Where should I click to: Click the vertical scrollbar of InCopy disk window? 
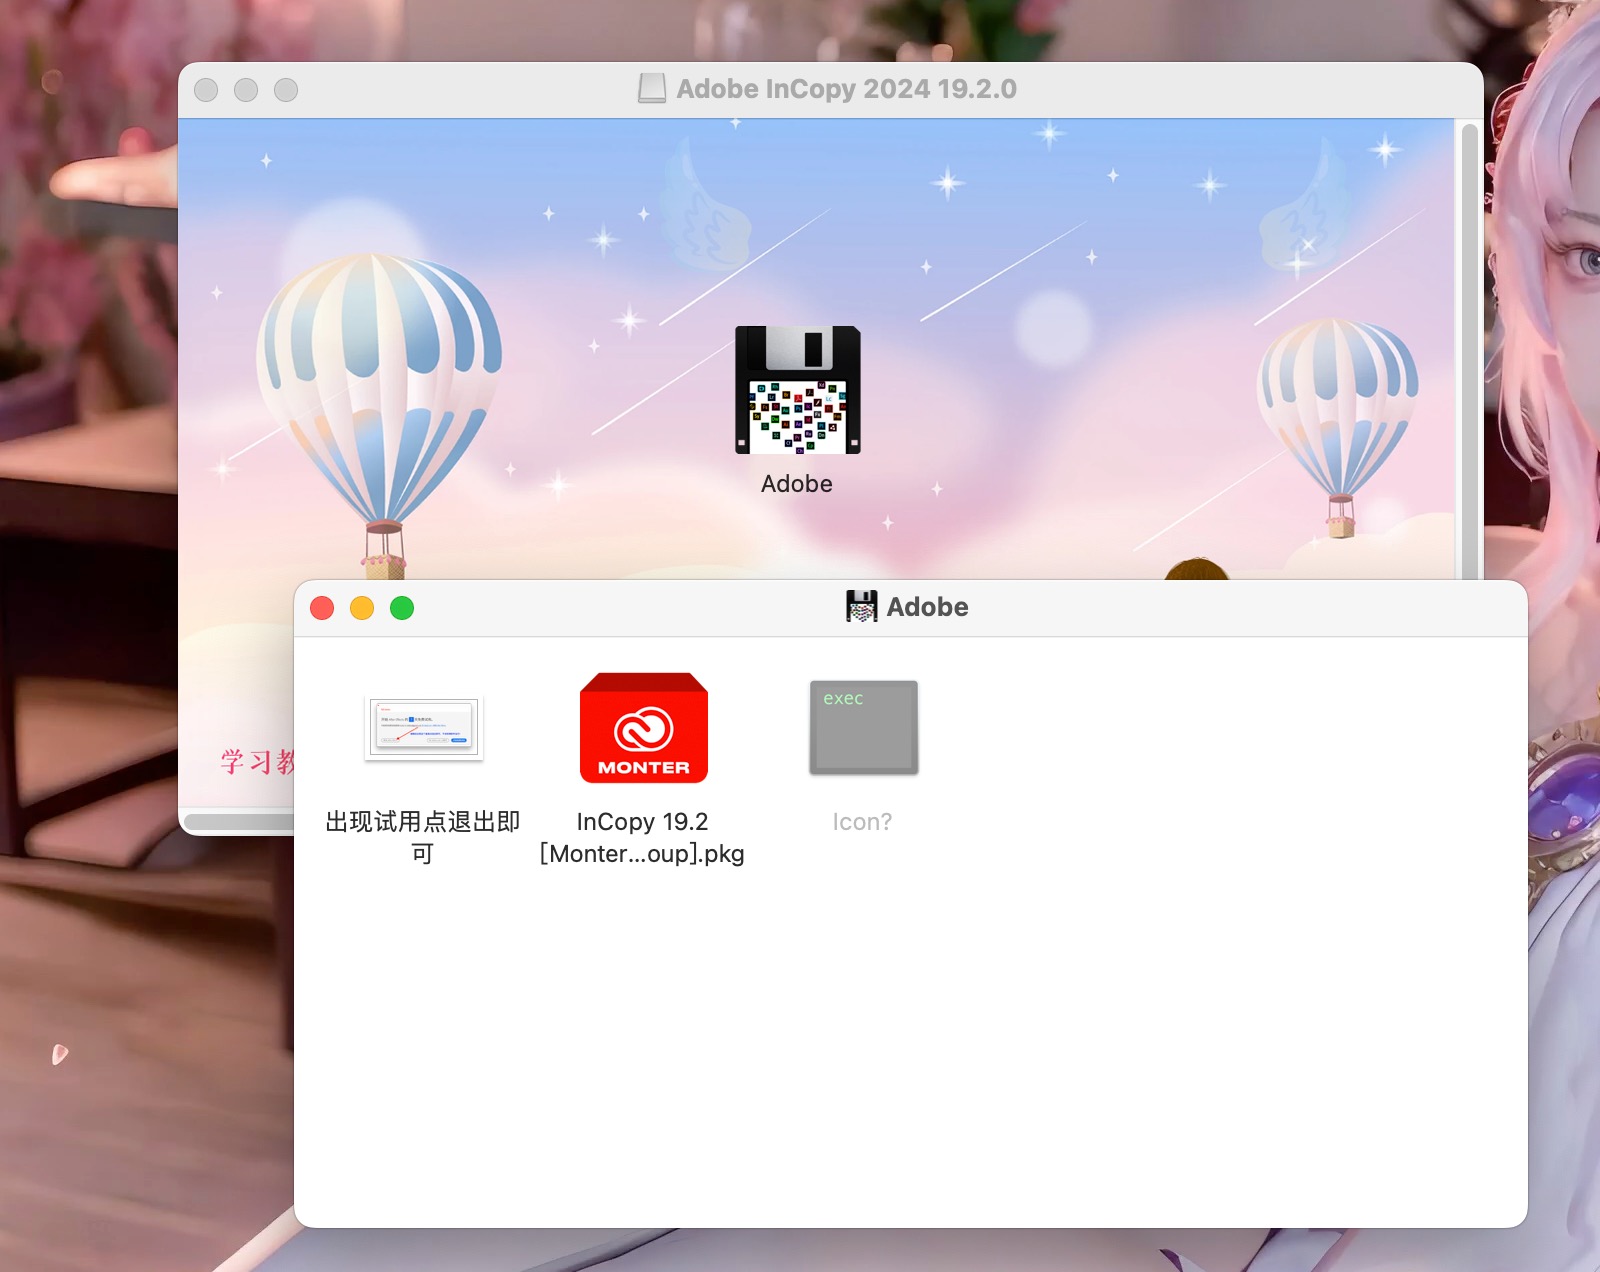(x=1469, y=350)
